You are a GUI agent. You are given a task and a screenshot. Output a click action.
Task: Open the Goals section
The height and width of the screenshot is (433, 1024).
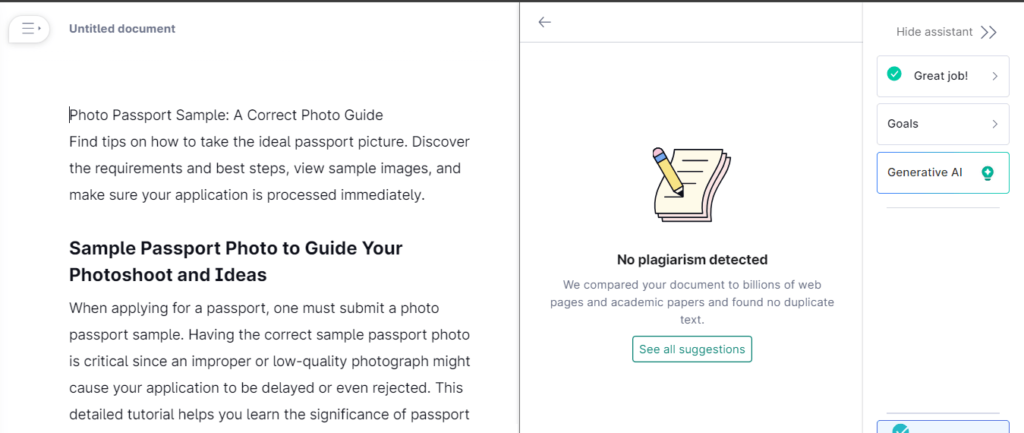click(903, 124)
